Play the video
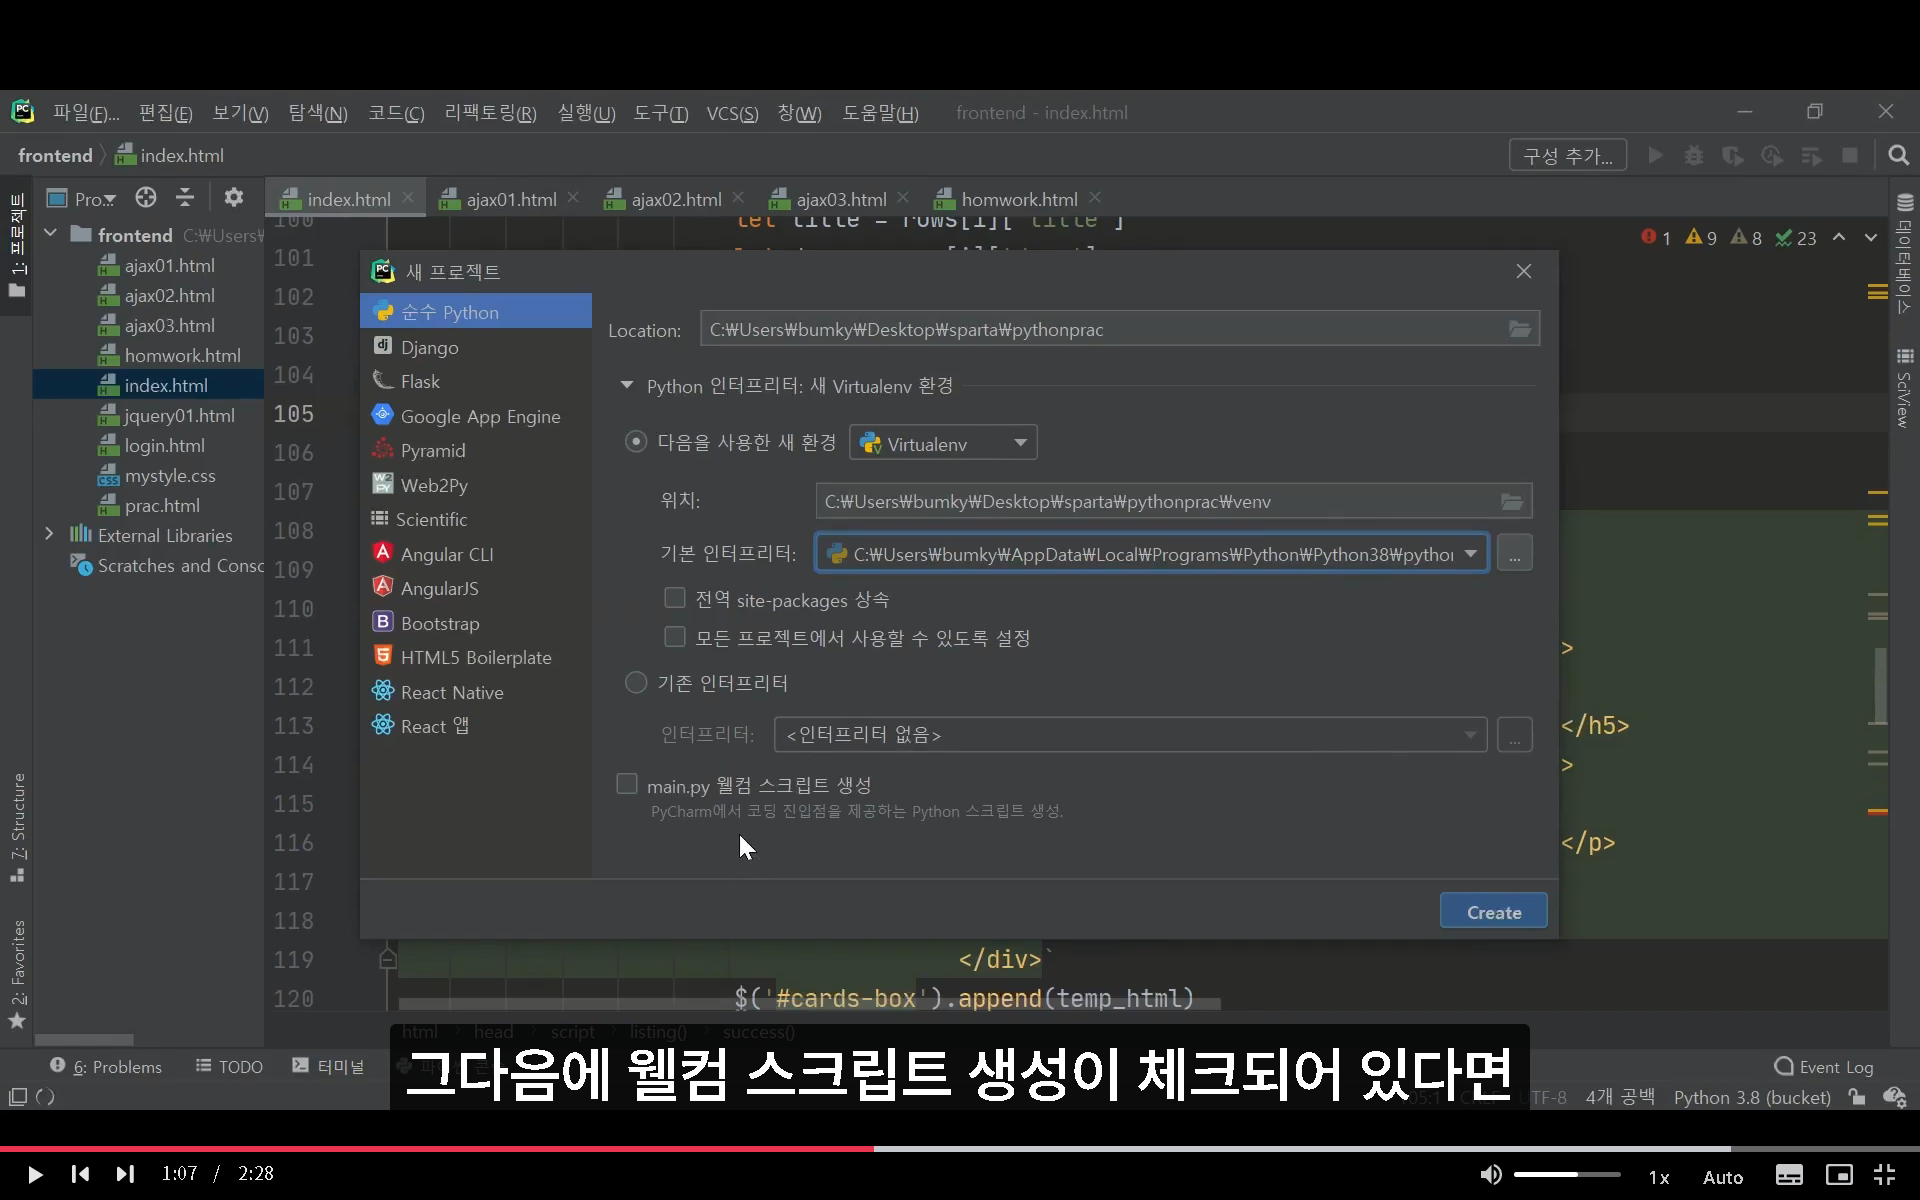 34,1174
